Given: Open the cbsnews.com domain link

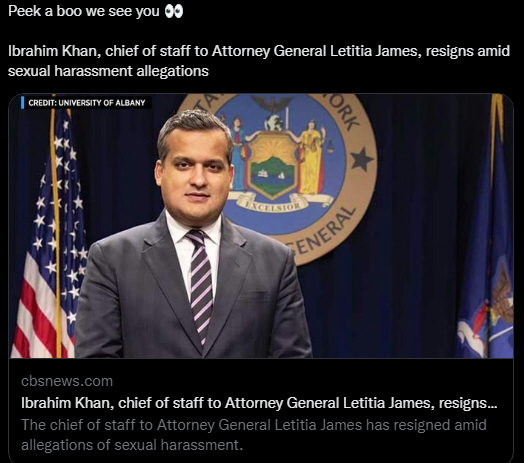Looking at the screenshot, I should pos(67,381).
